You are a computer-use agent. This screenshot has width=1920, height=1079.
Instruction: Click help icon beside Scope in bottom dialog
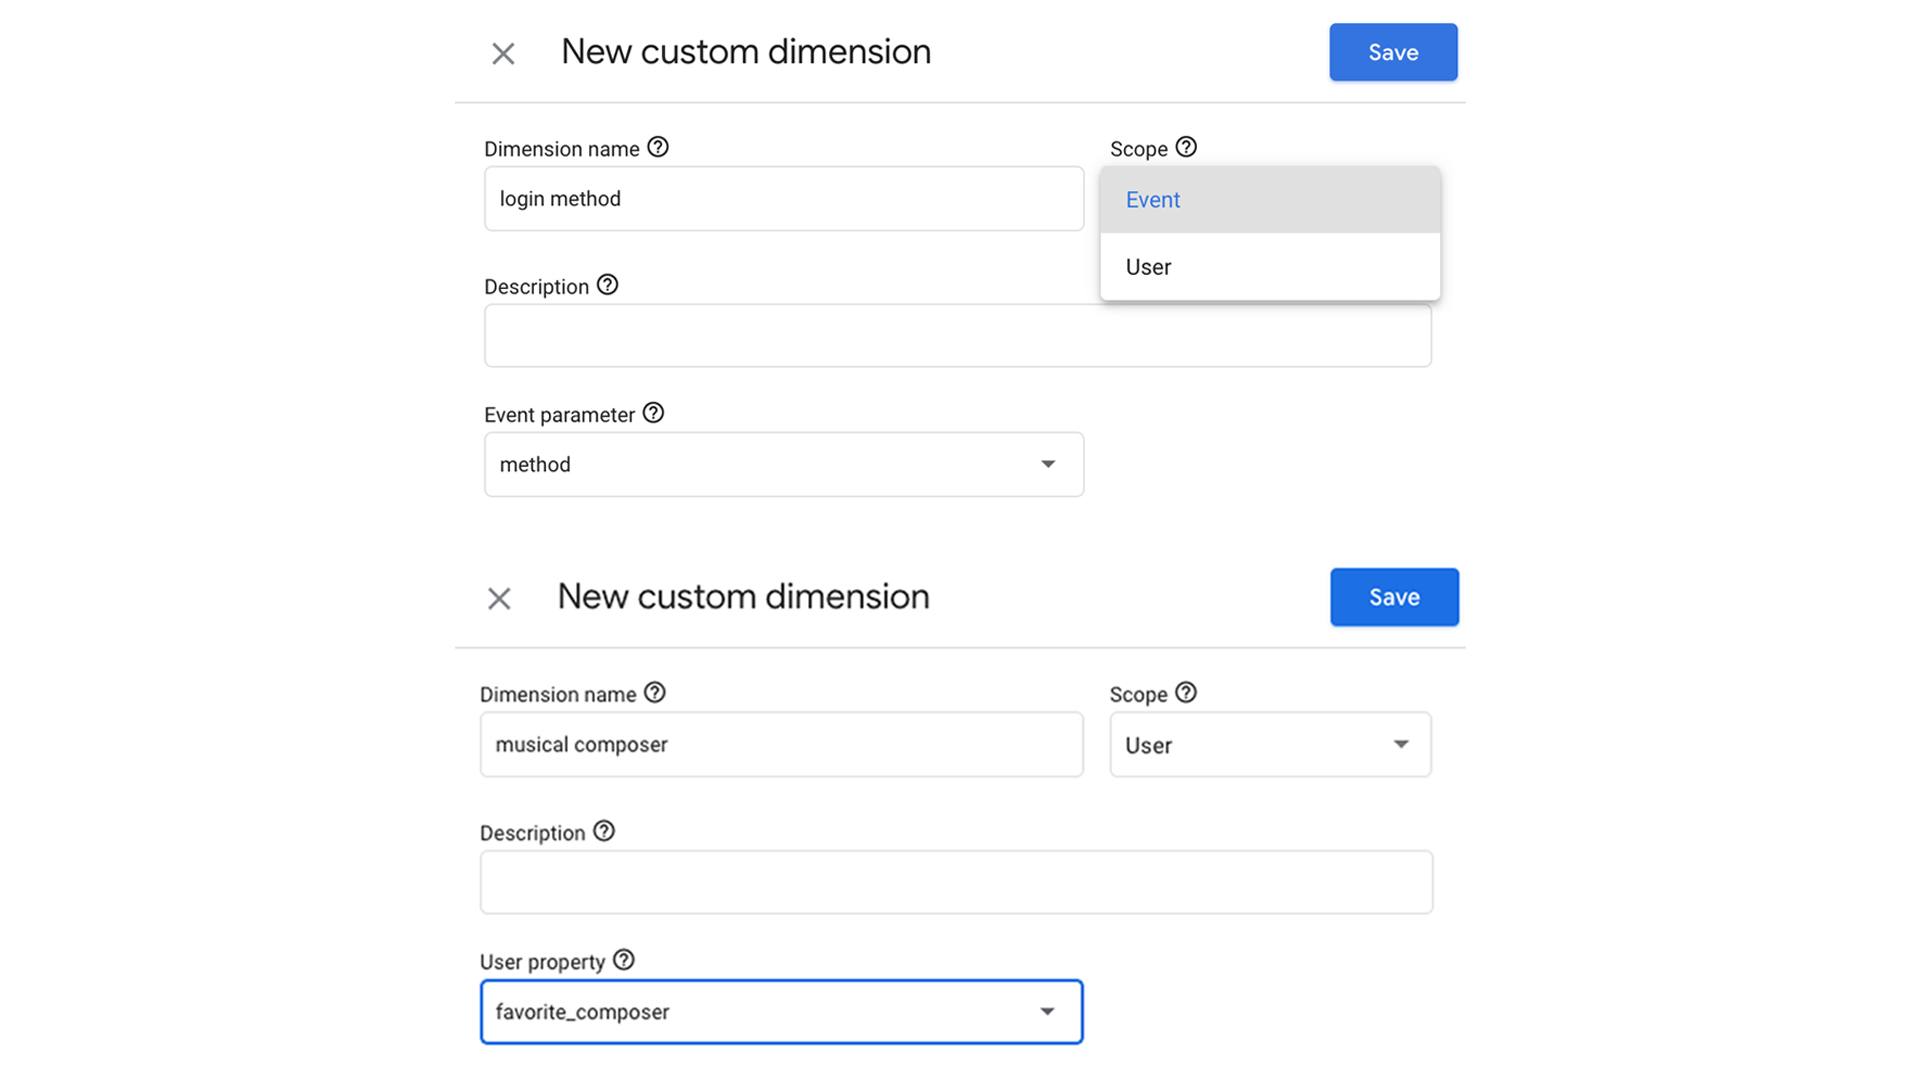point(1186,693)
